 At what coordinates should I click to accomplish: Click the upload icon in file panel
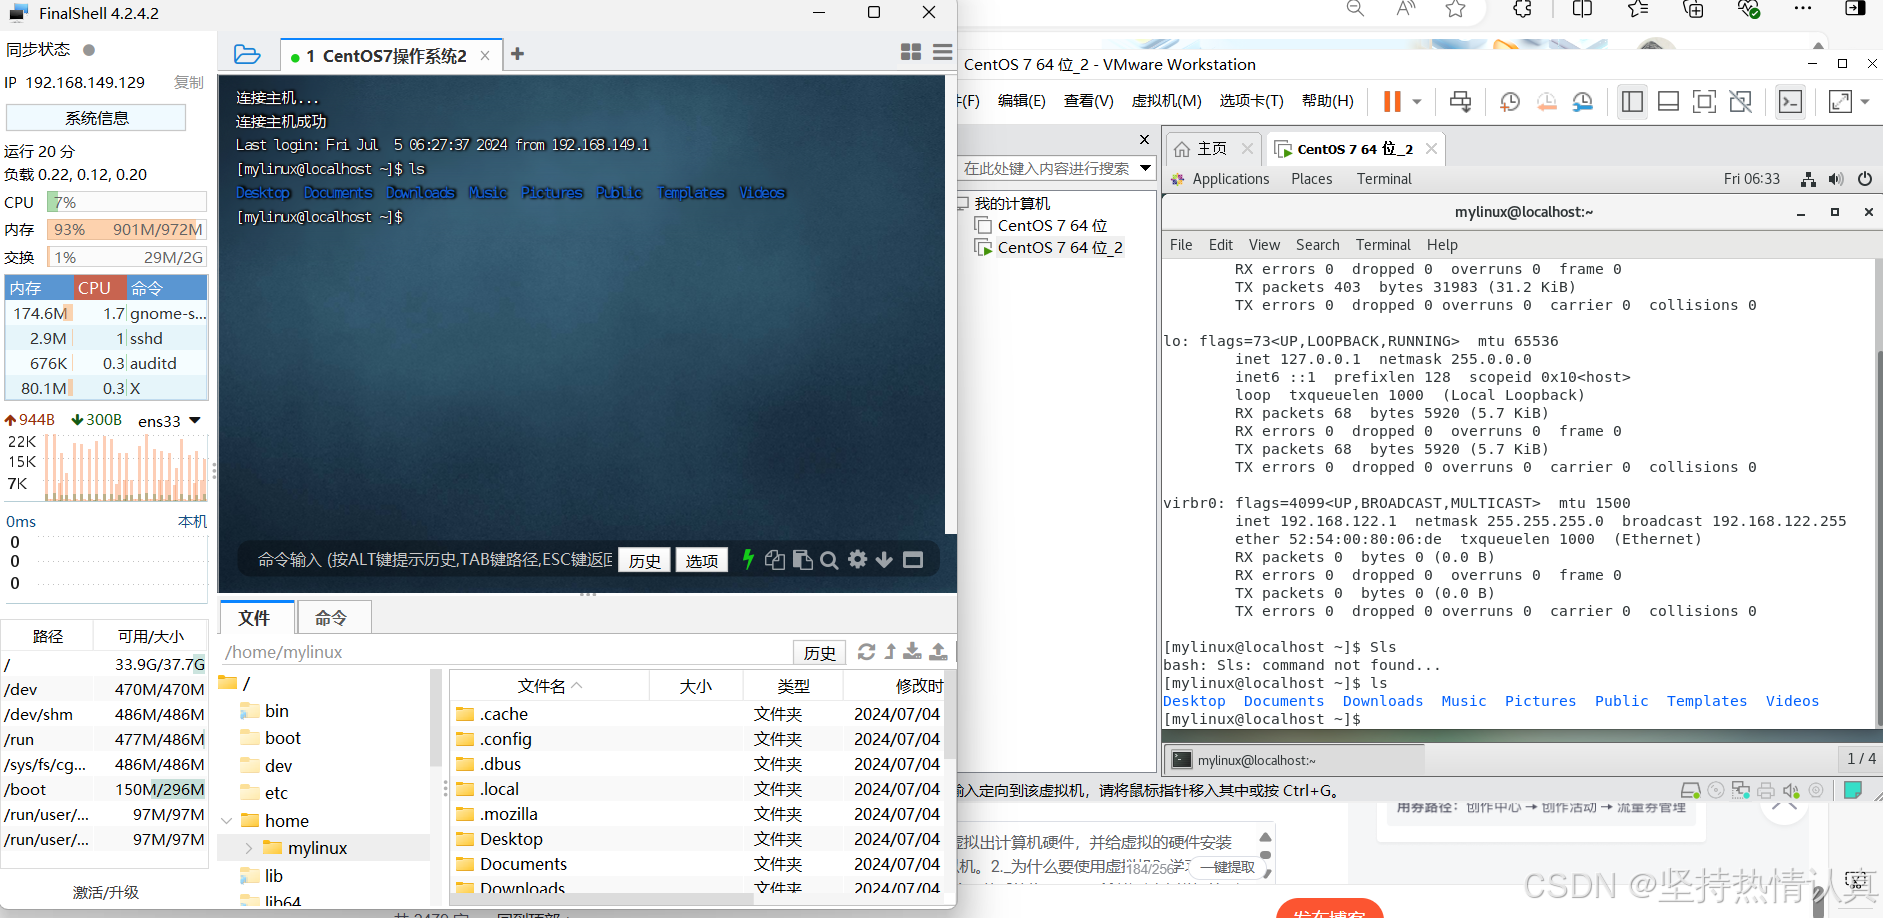pos(938,652)
